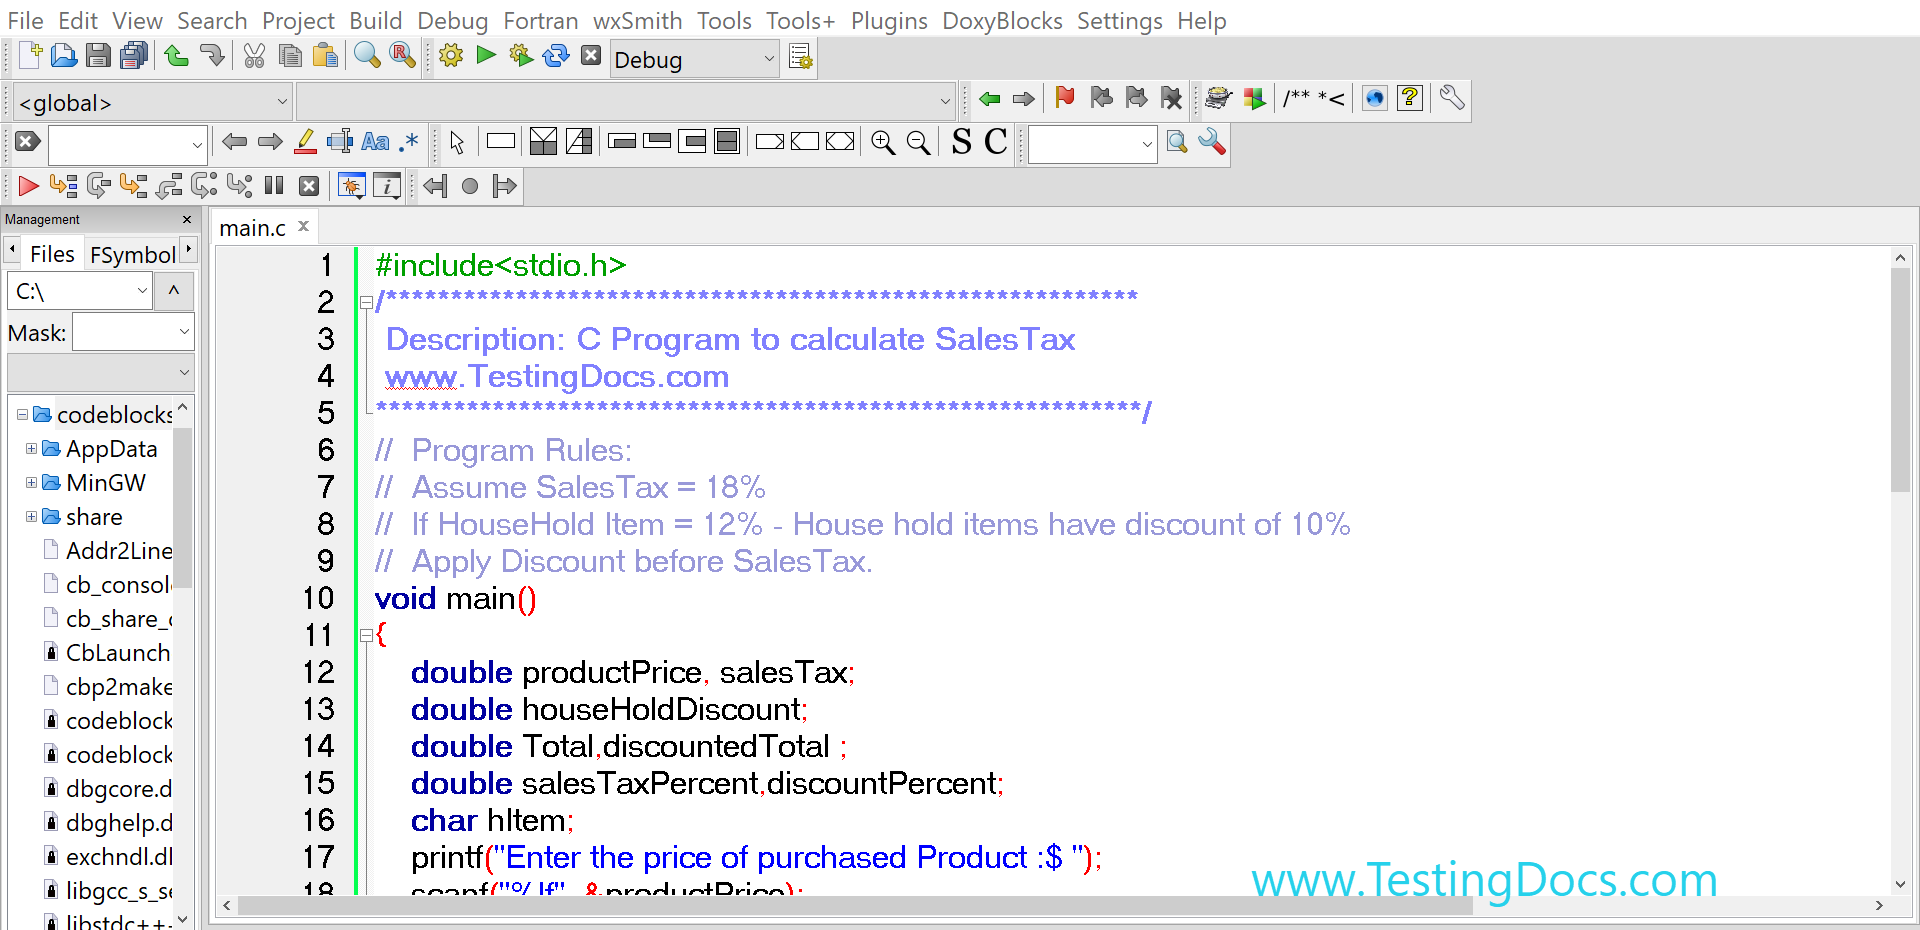Screen dimensions: 1920x930
Task: Click the Rebuild icon in toolbar
Action: tap(556, 56)
